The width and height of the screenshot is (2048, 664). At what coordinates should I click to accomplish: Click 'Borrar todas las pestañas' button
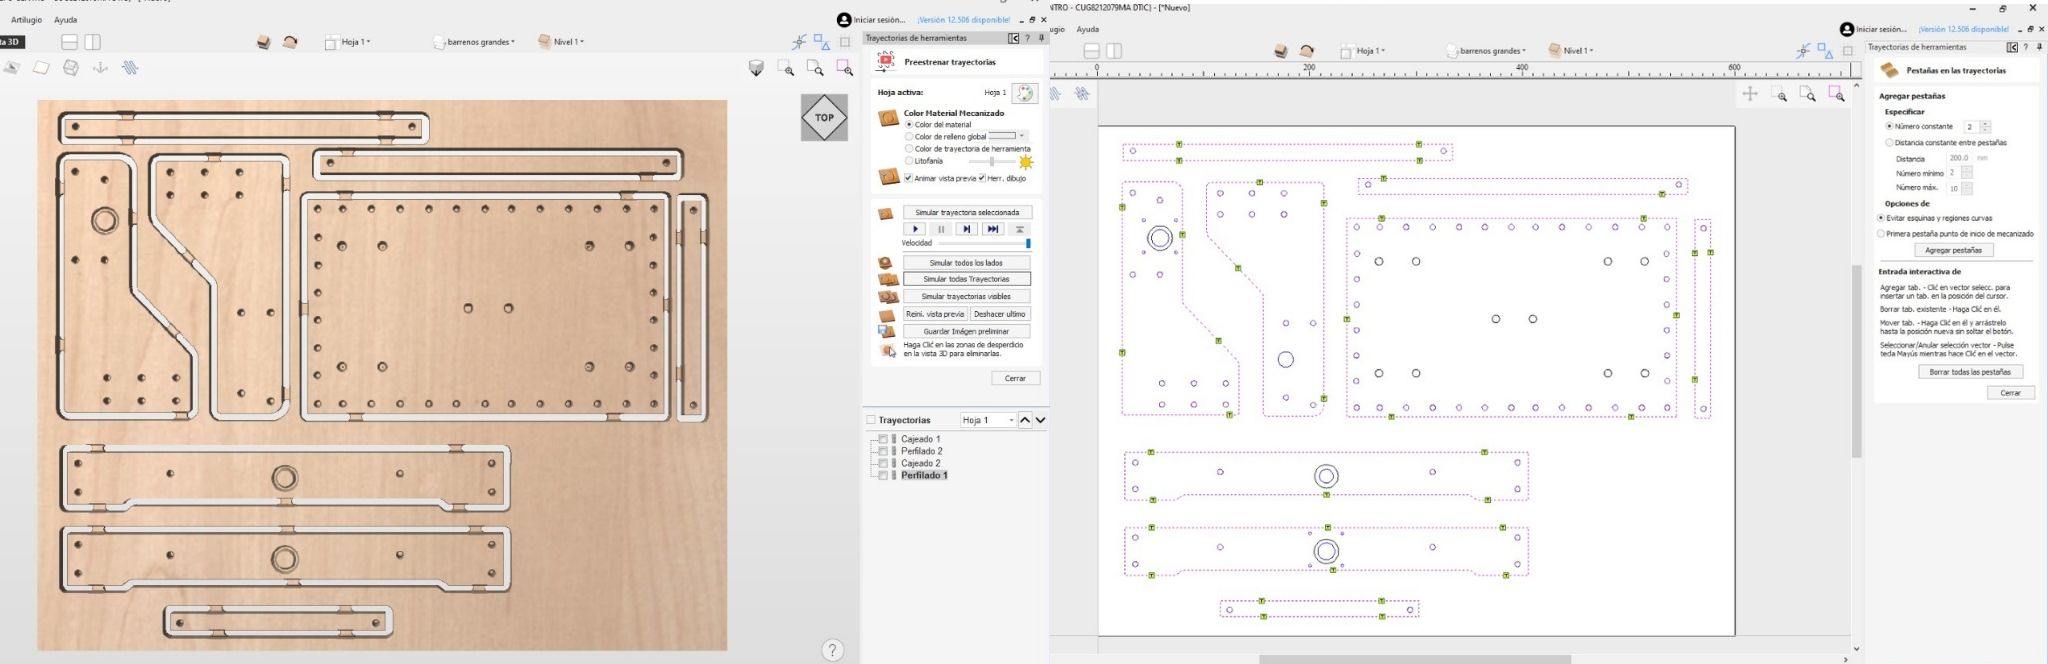(1969, 372)
